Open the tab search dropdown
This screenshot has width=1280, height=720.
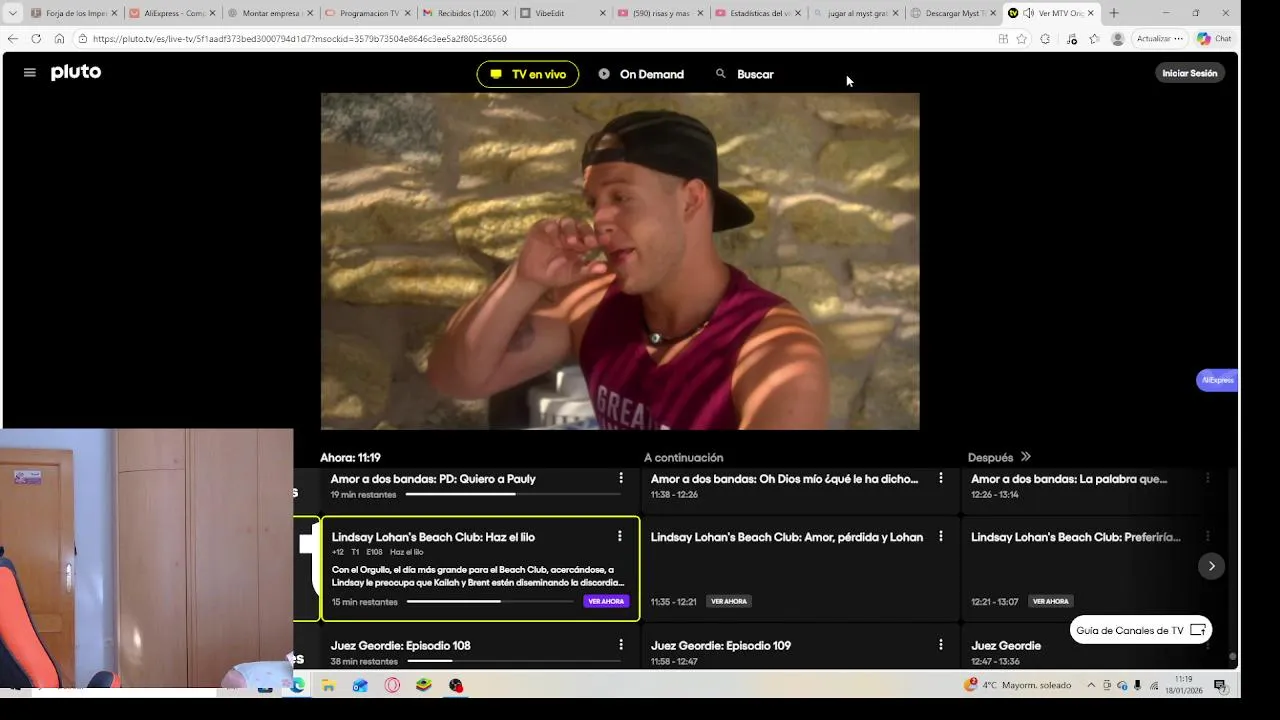point(12,13)
